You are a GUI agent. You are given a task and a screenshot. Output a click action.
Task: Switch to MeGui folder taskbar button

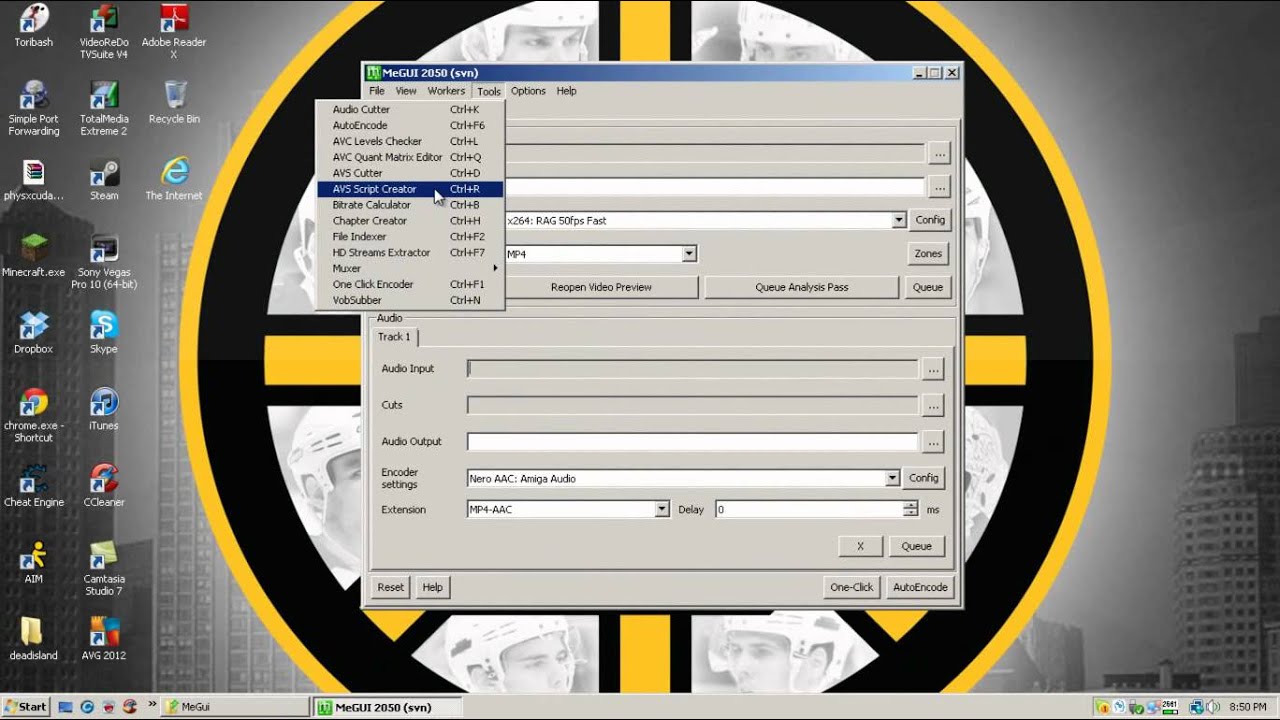235,707
